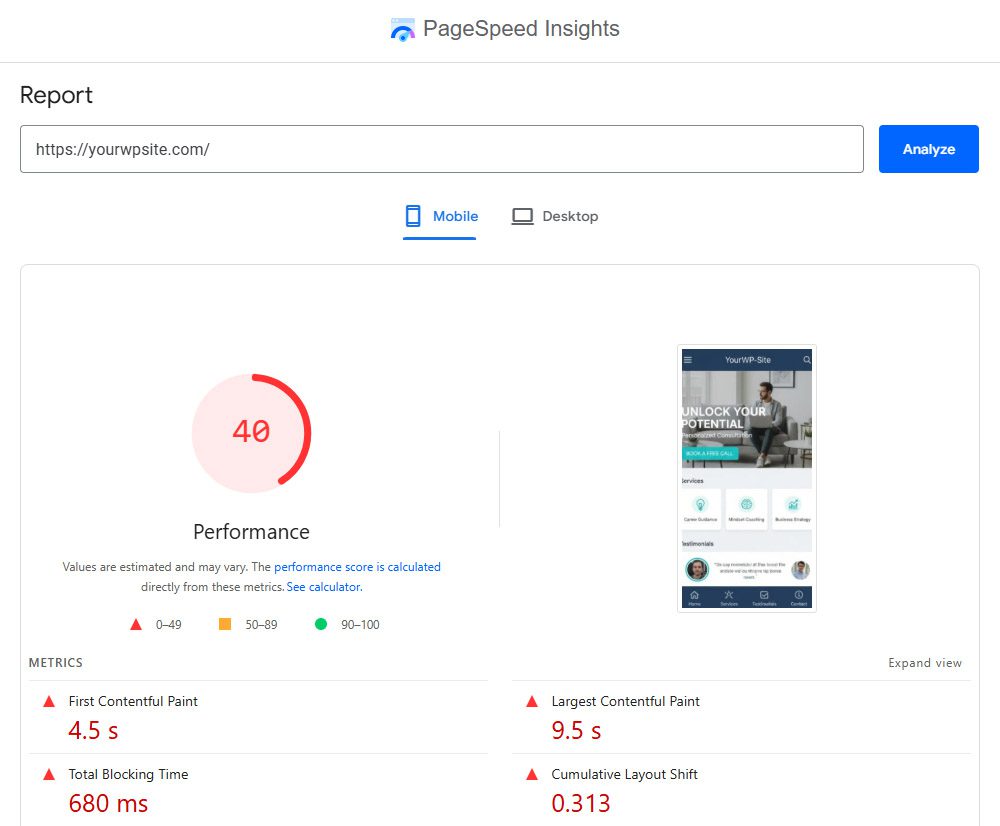Image resolution: width=1000 pixels, height=826 pixels.
Task: Click the Cumulative Layout Shift label
Action: point(624,774)
